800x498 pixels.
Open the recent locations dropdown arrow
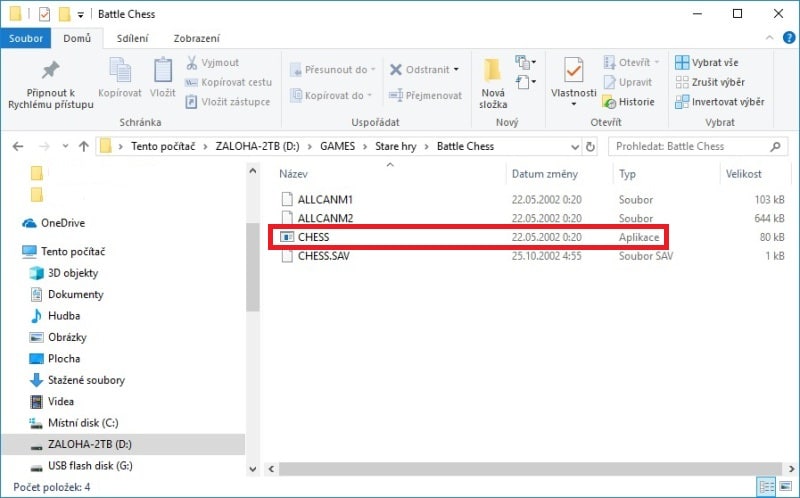(65, 146)
